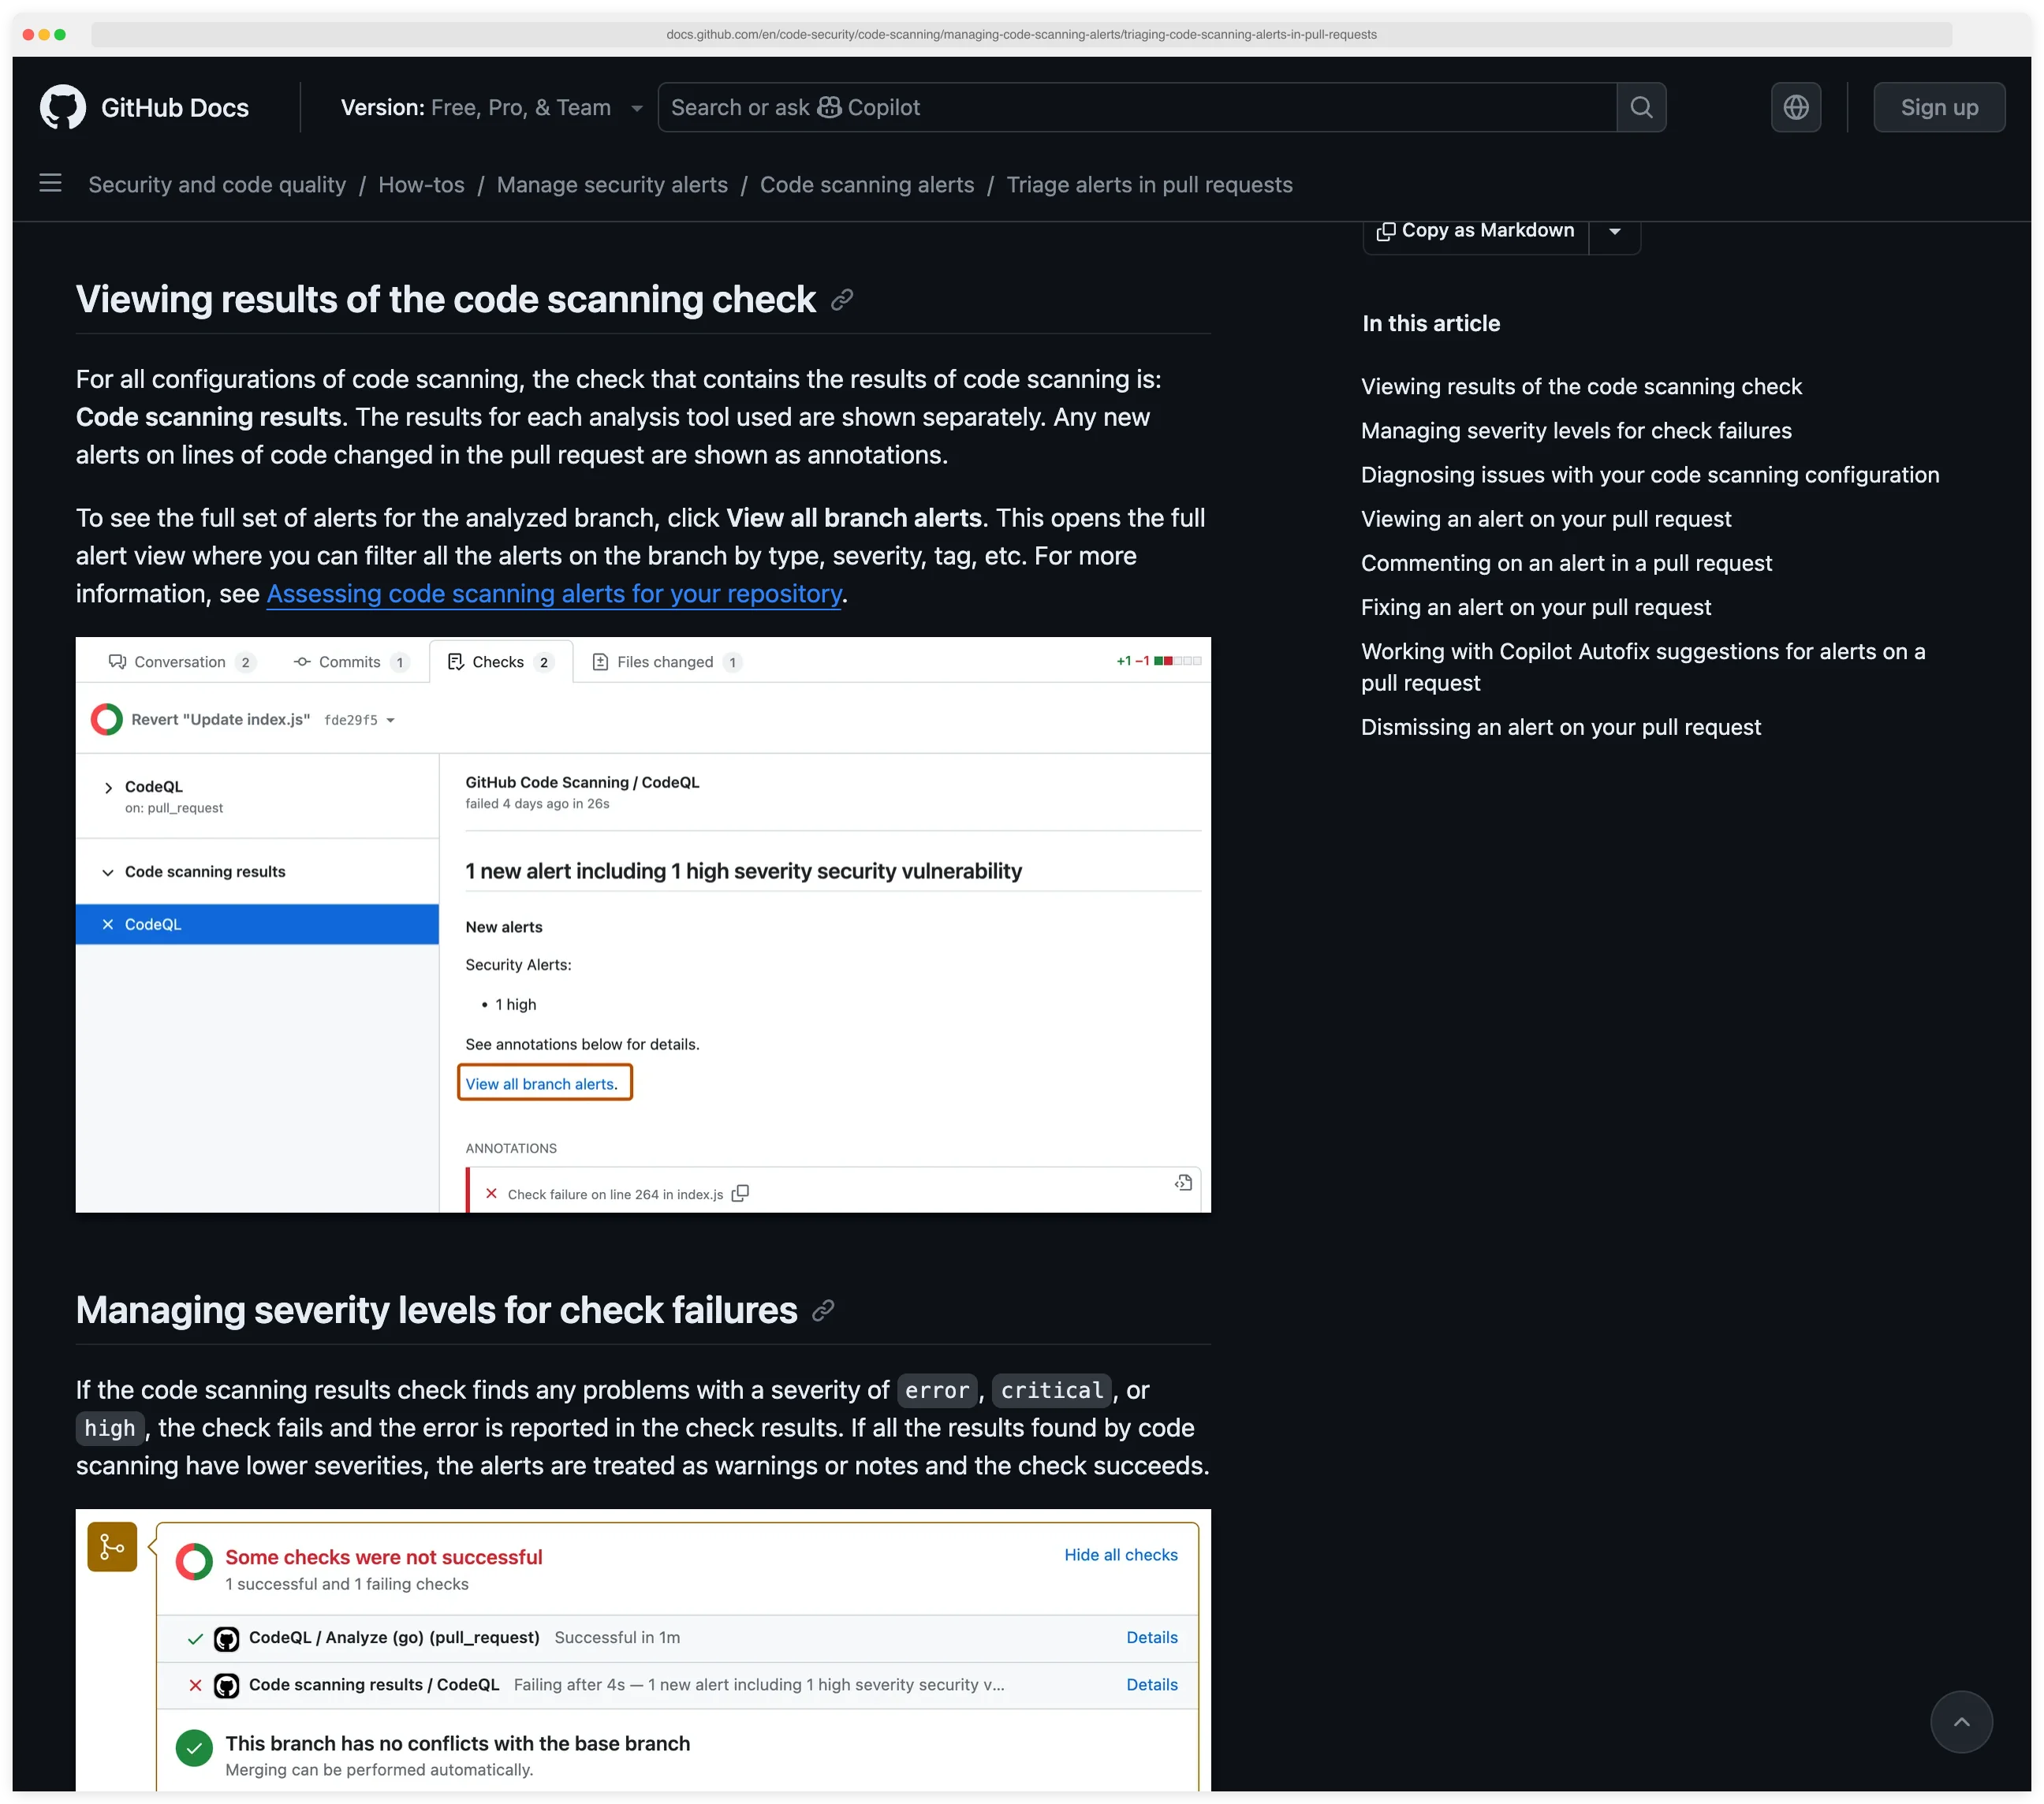Click the Sign up button

[1938, 107]
